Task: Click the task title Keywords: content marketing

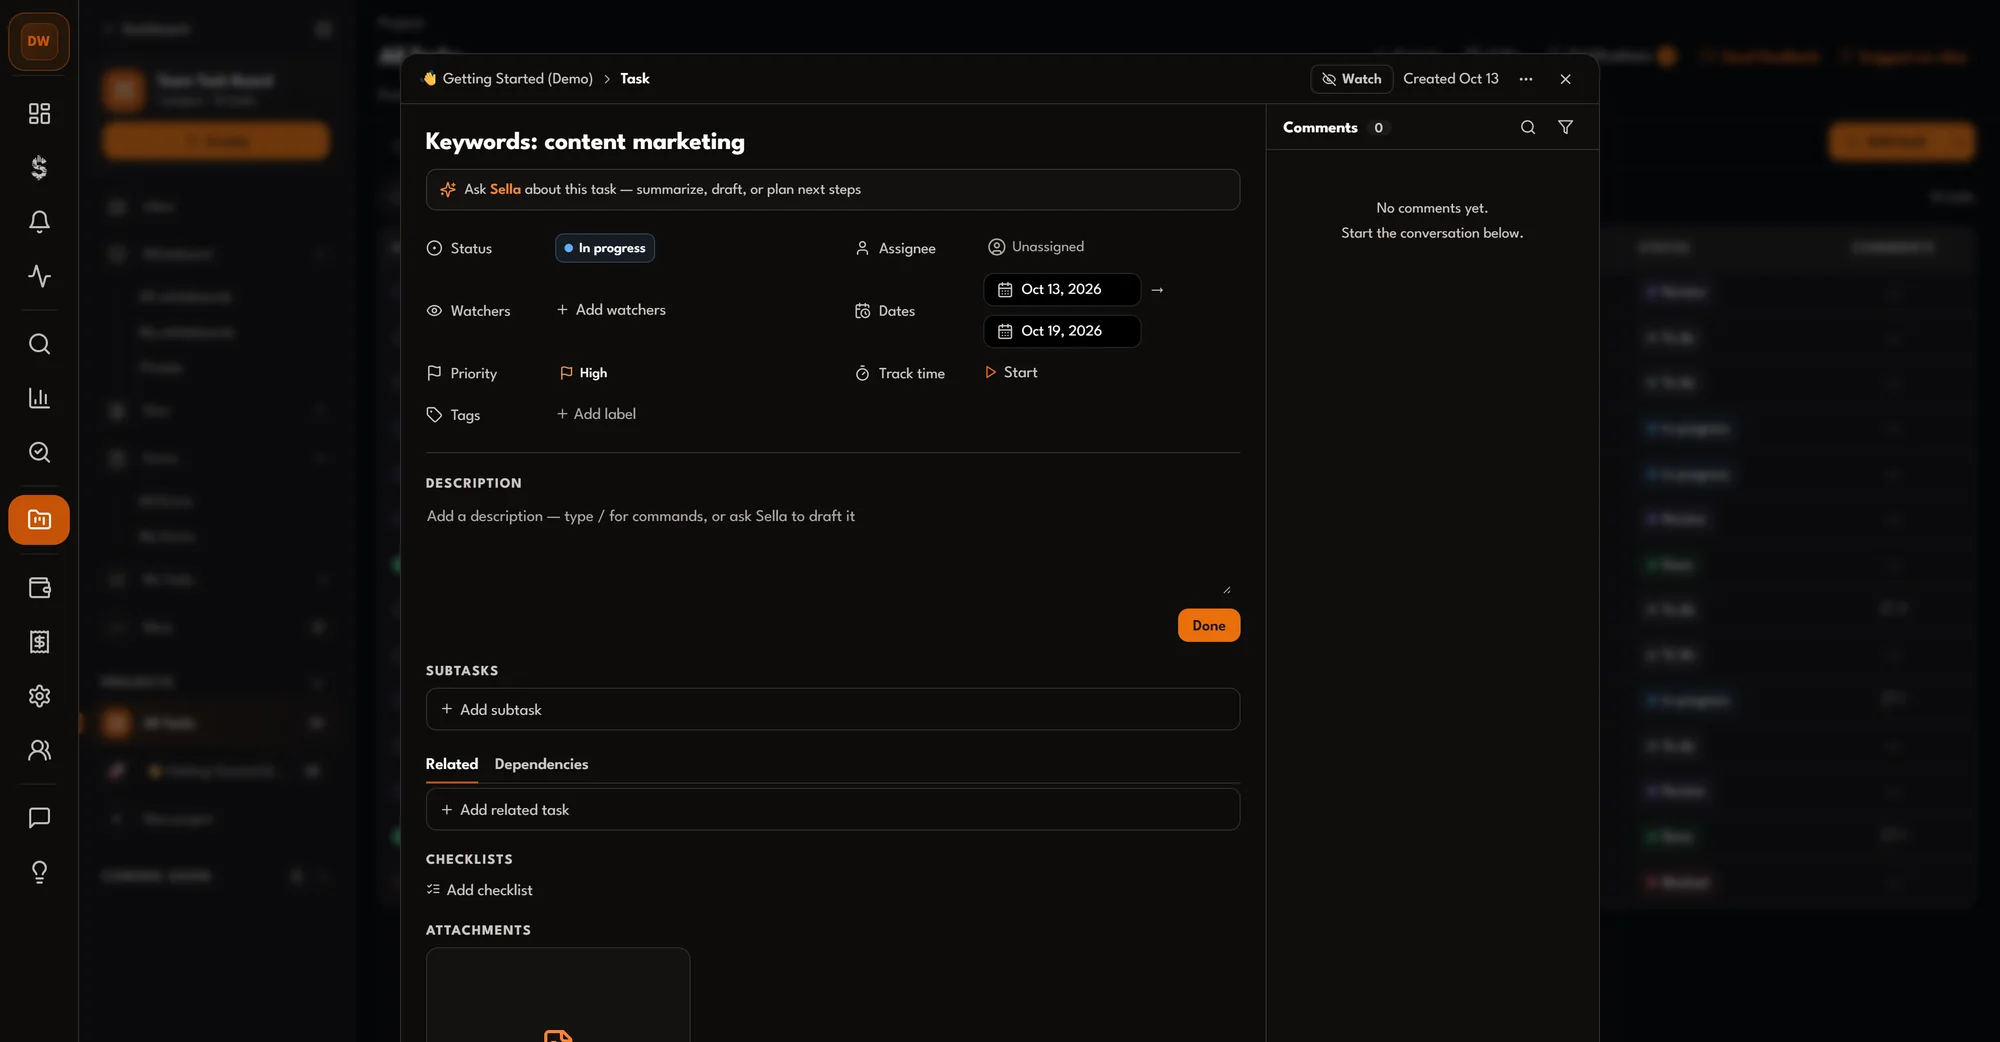Action: (585, 142)
